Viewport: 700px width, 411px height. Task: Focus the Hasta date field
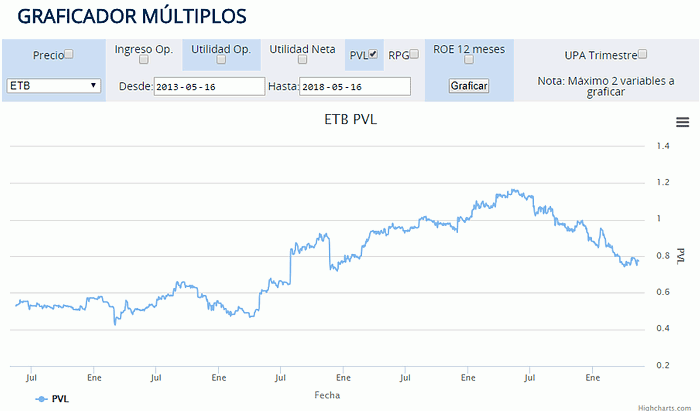click(x=355, y=87)
